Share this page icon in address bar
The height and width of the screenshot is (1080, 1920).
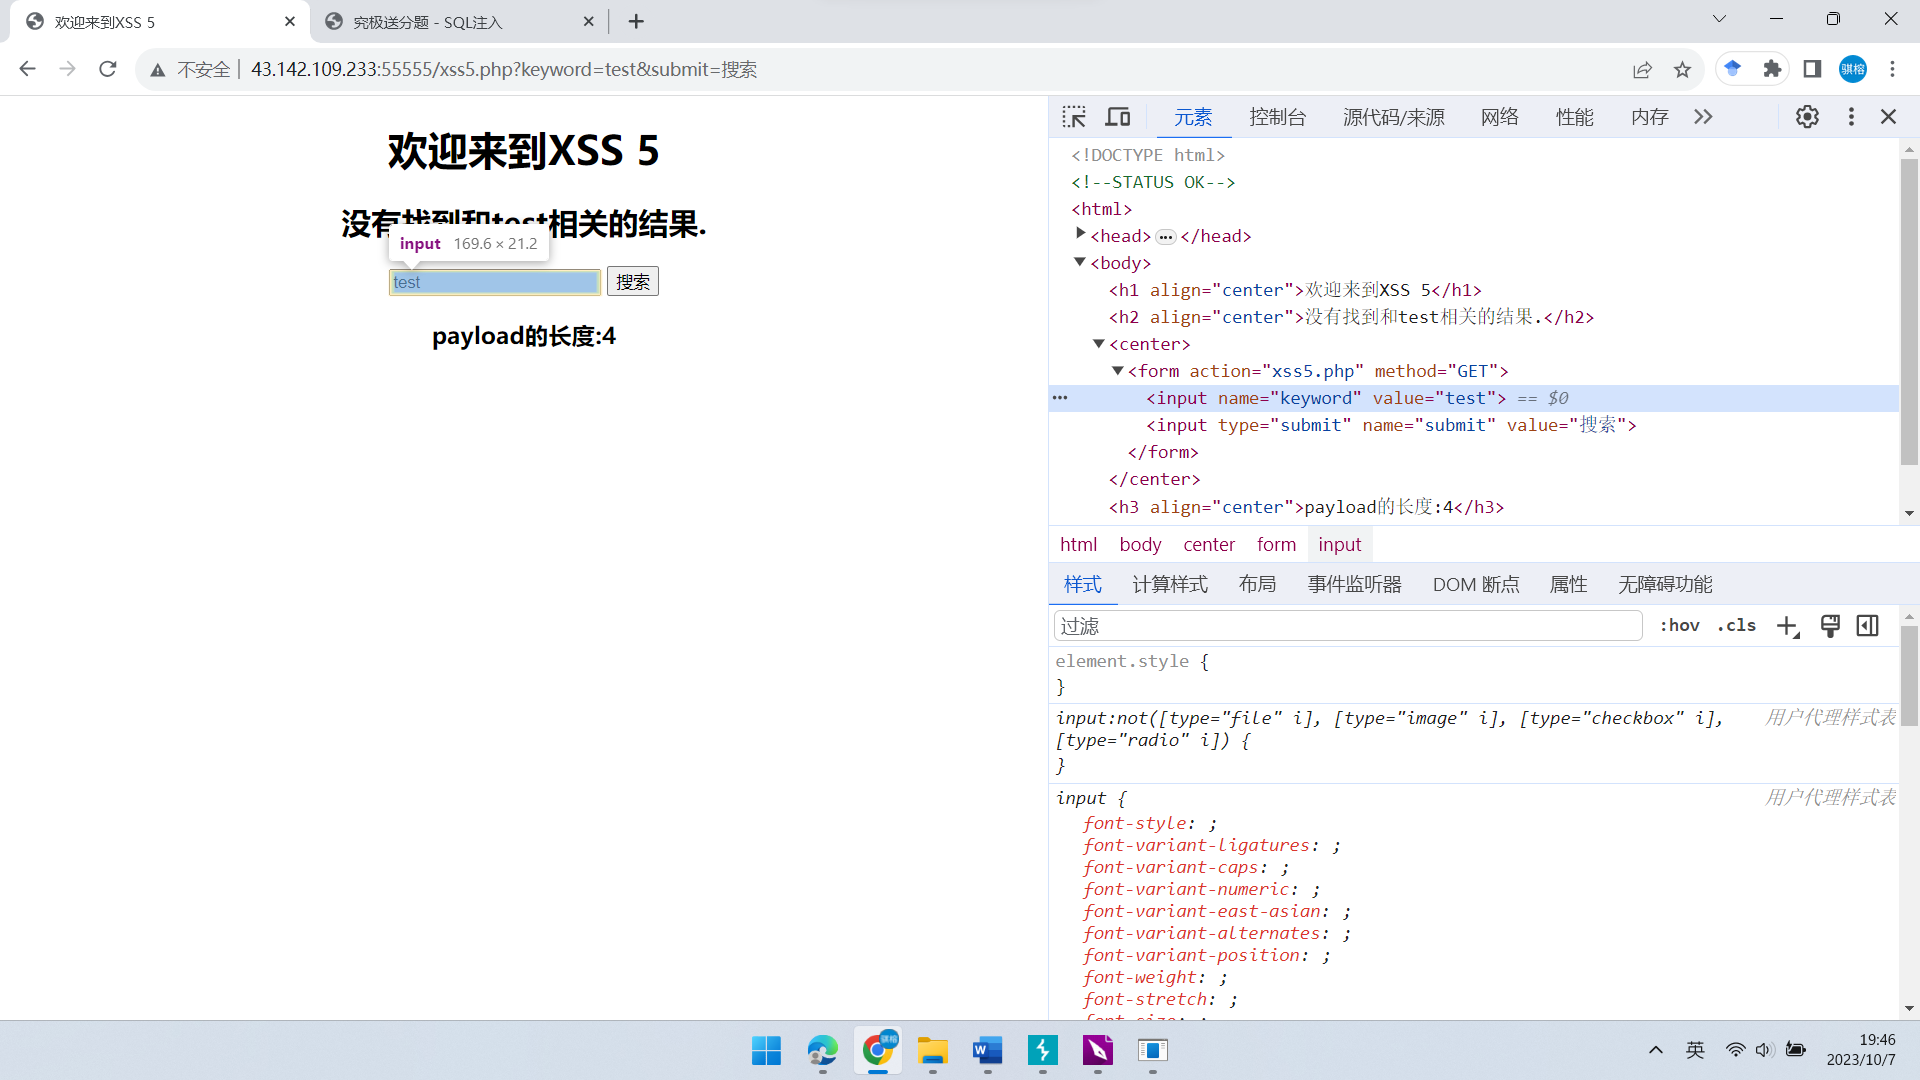point(1642,69)
